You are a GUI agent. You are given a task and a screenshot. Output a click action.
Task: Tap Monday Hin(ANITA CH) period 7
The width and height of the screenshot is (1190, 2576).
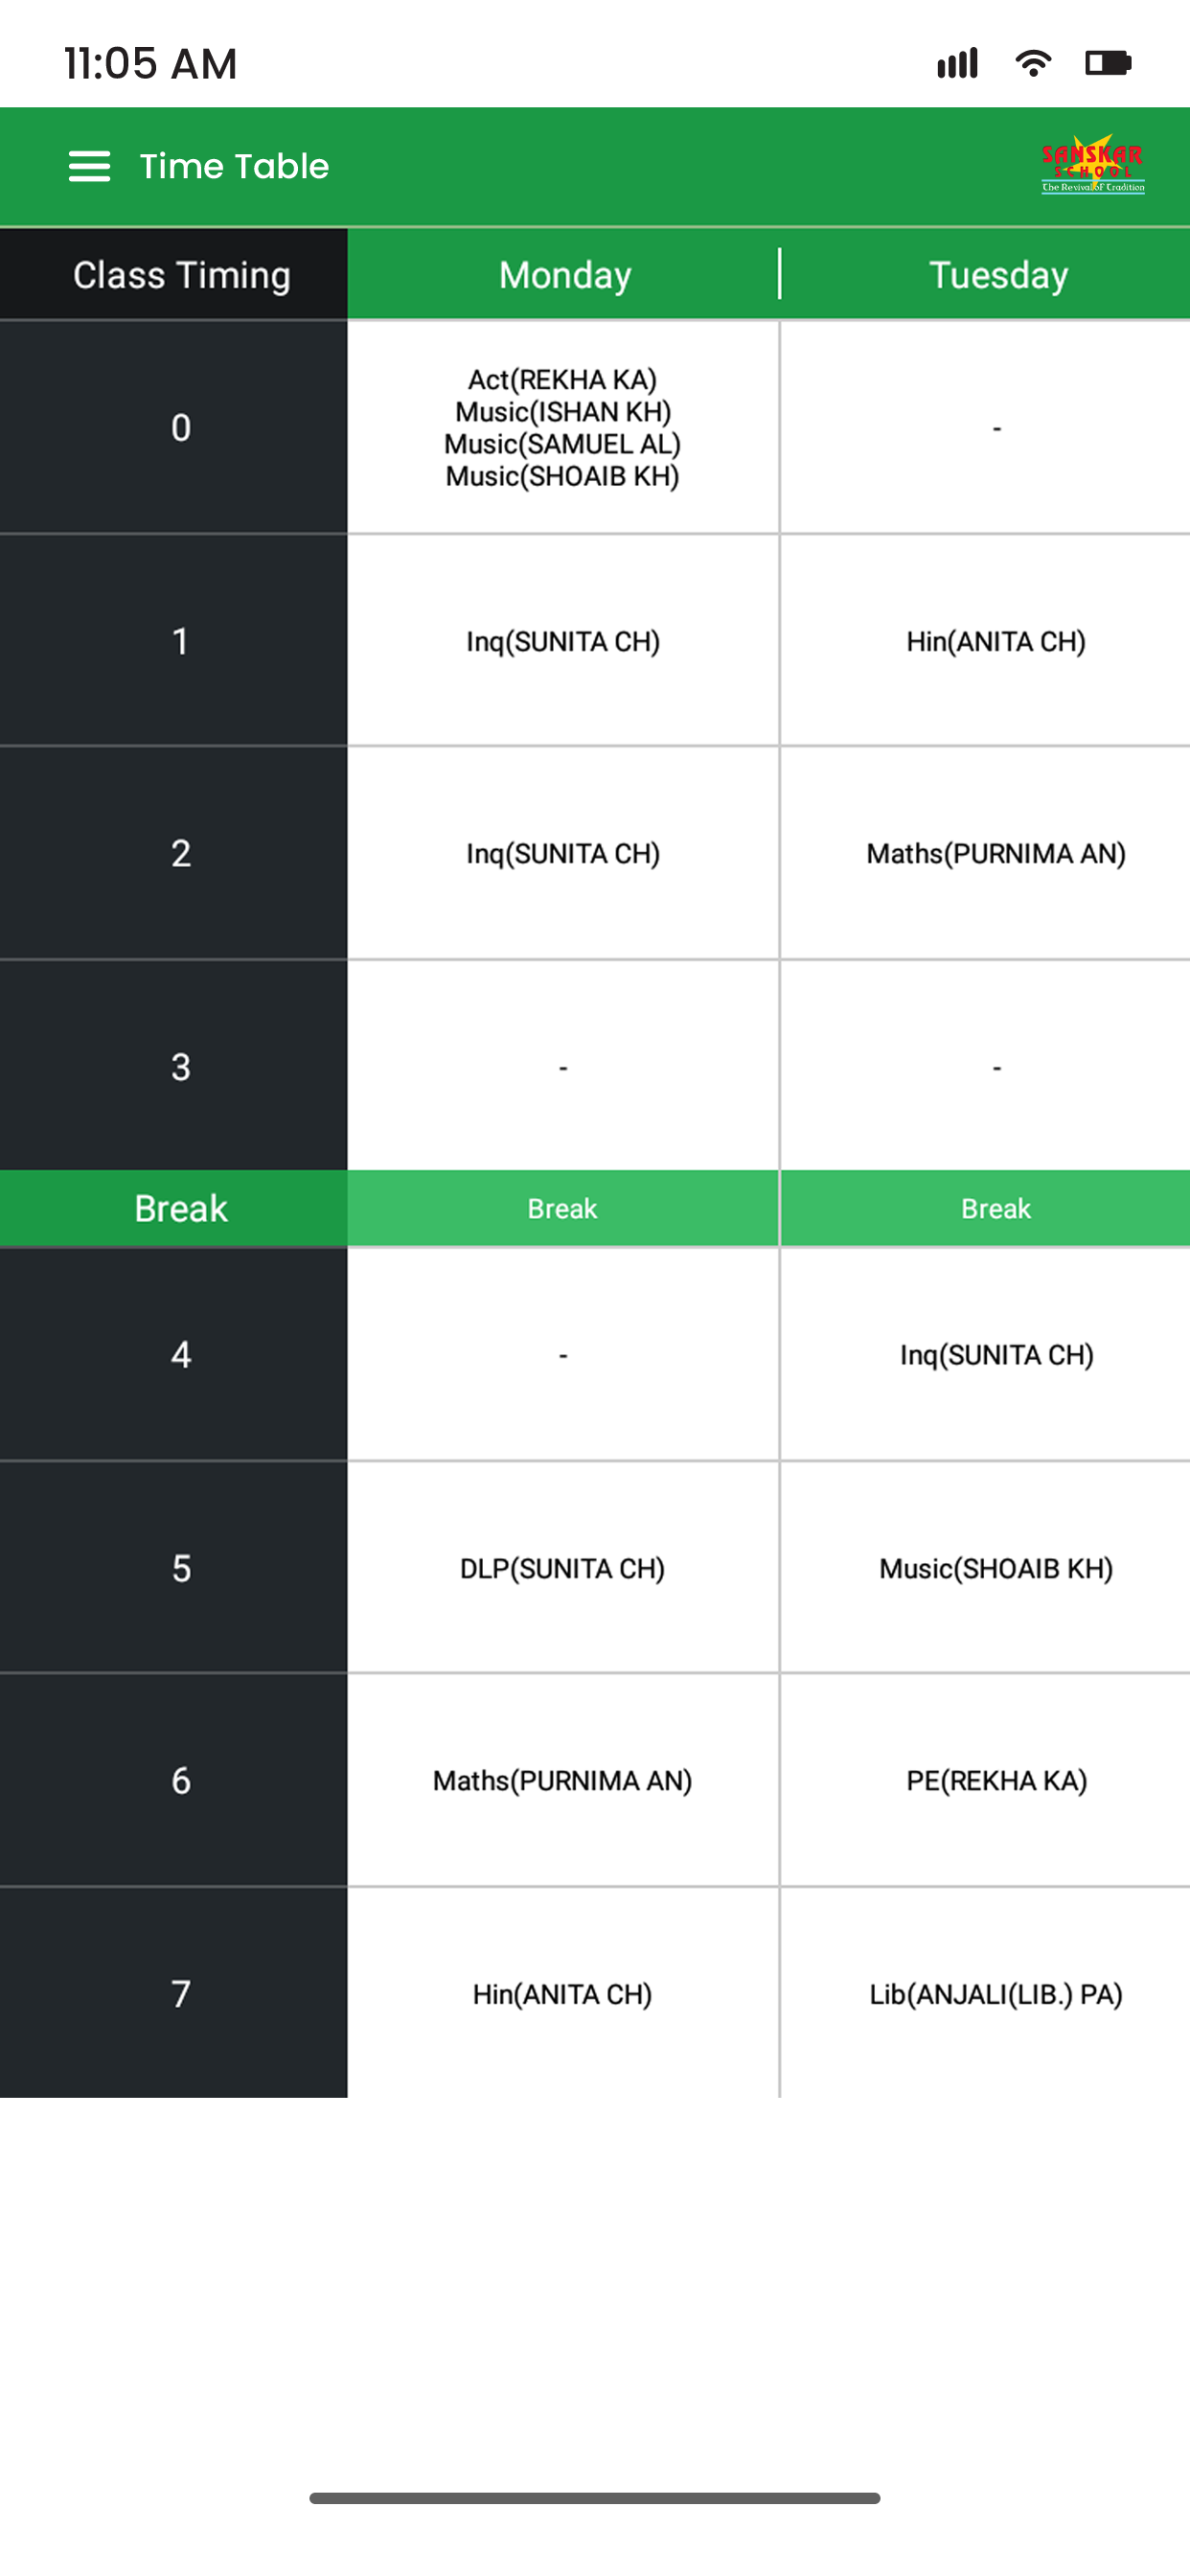(563, 1993)
